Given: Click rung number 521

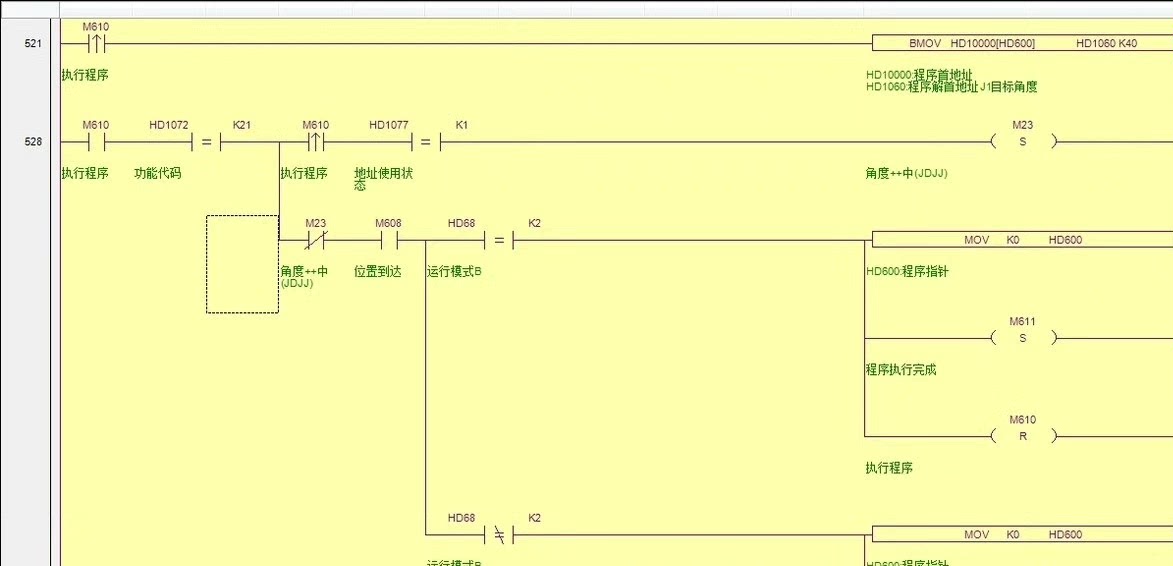Looking at the screenshot, I should click(33, 43).
